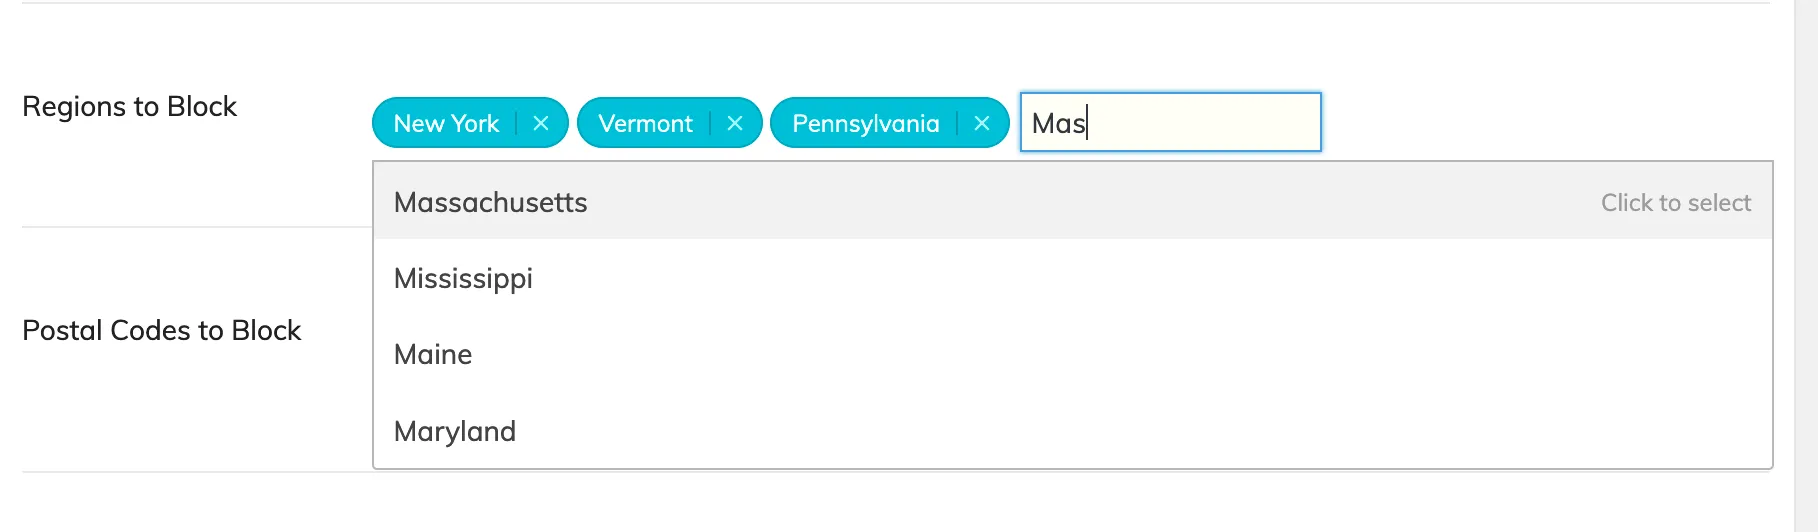
Task: Remove the New York region tag
Action: [541, 123]
